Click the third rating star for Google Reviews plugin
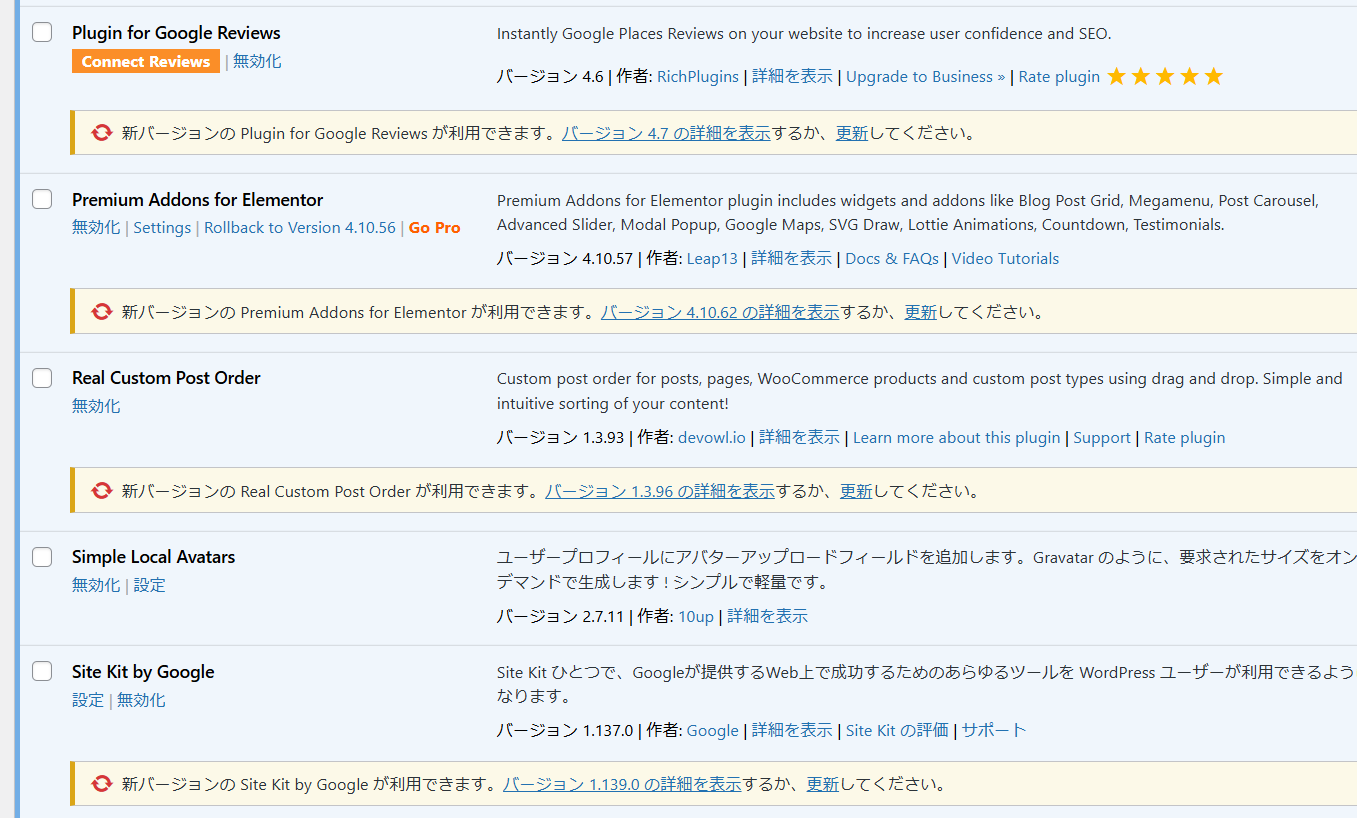1357x818 pixels. [x=1165, y=77]
